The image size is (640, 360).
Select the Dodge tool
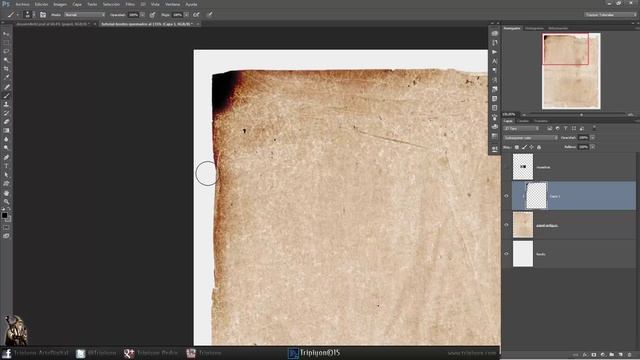pyautogui.click(x=6, y=148)
